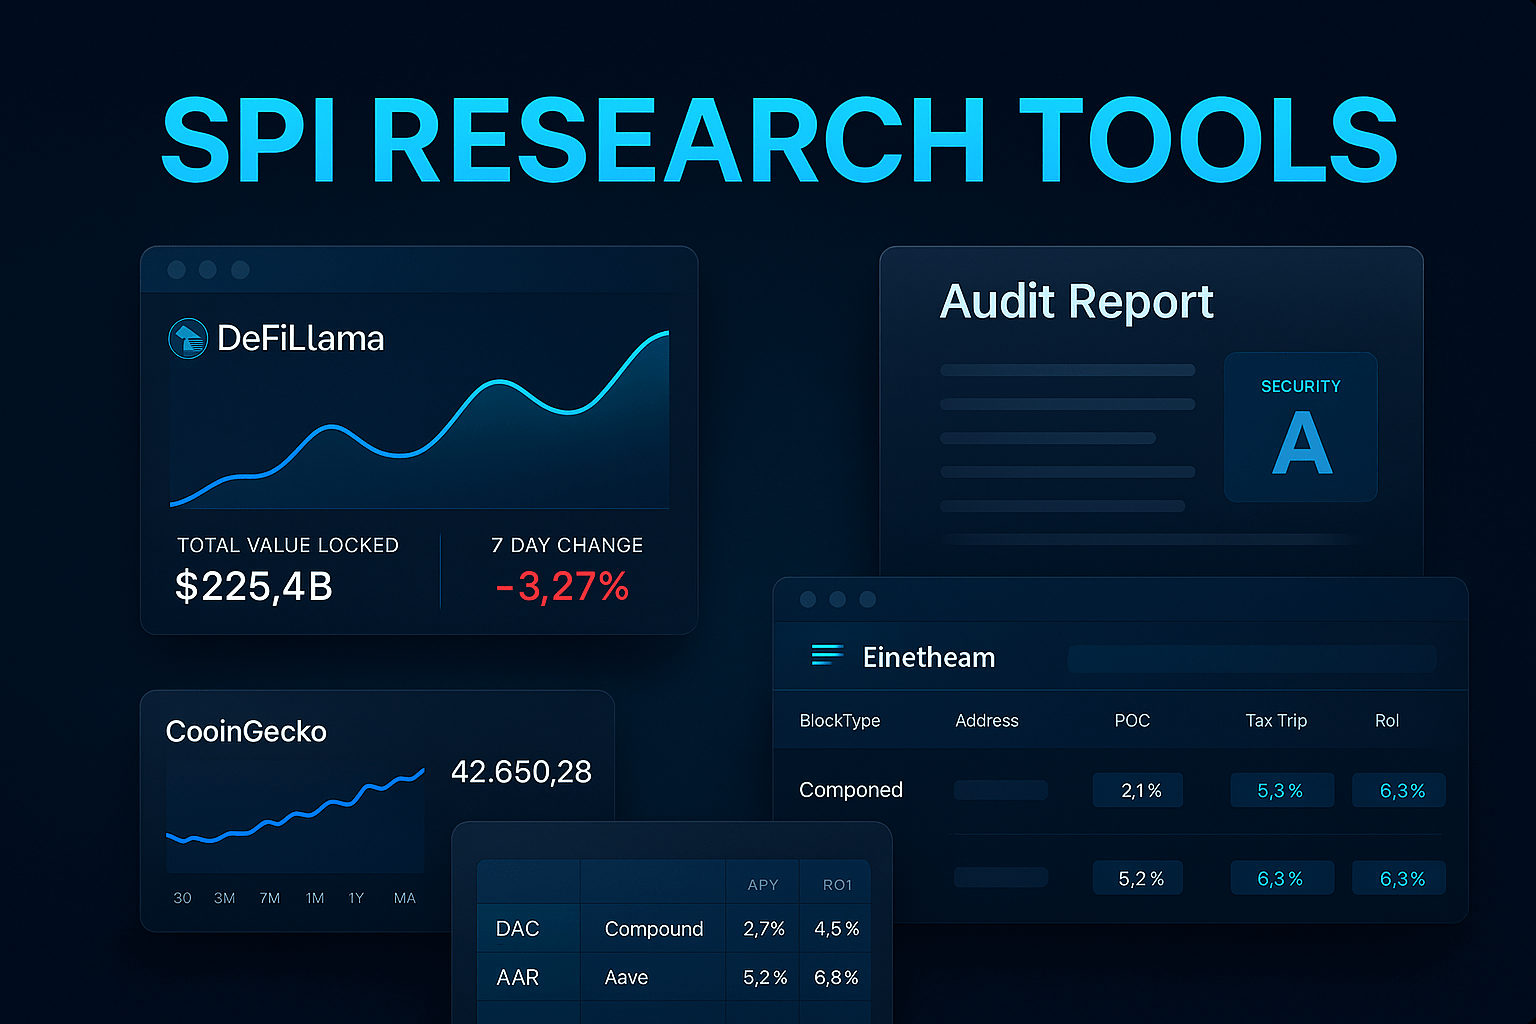Click the 6,3 % RoI chip in first row
Screen dimensions: 1536x1024
(x=1398, y=790)
